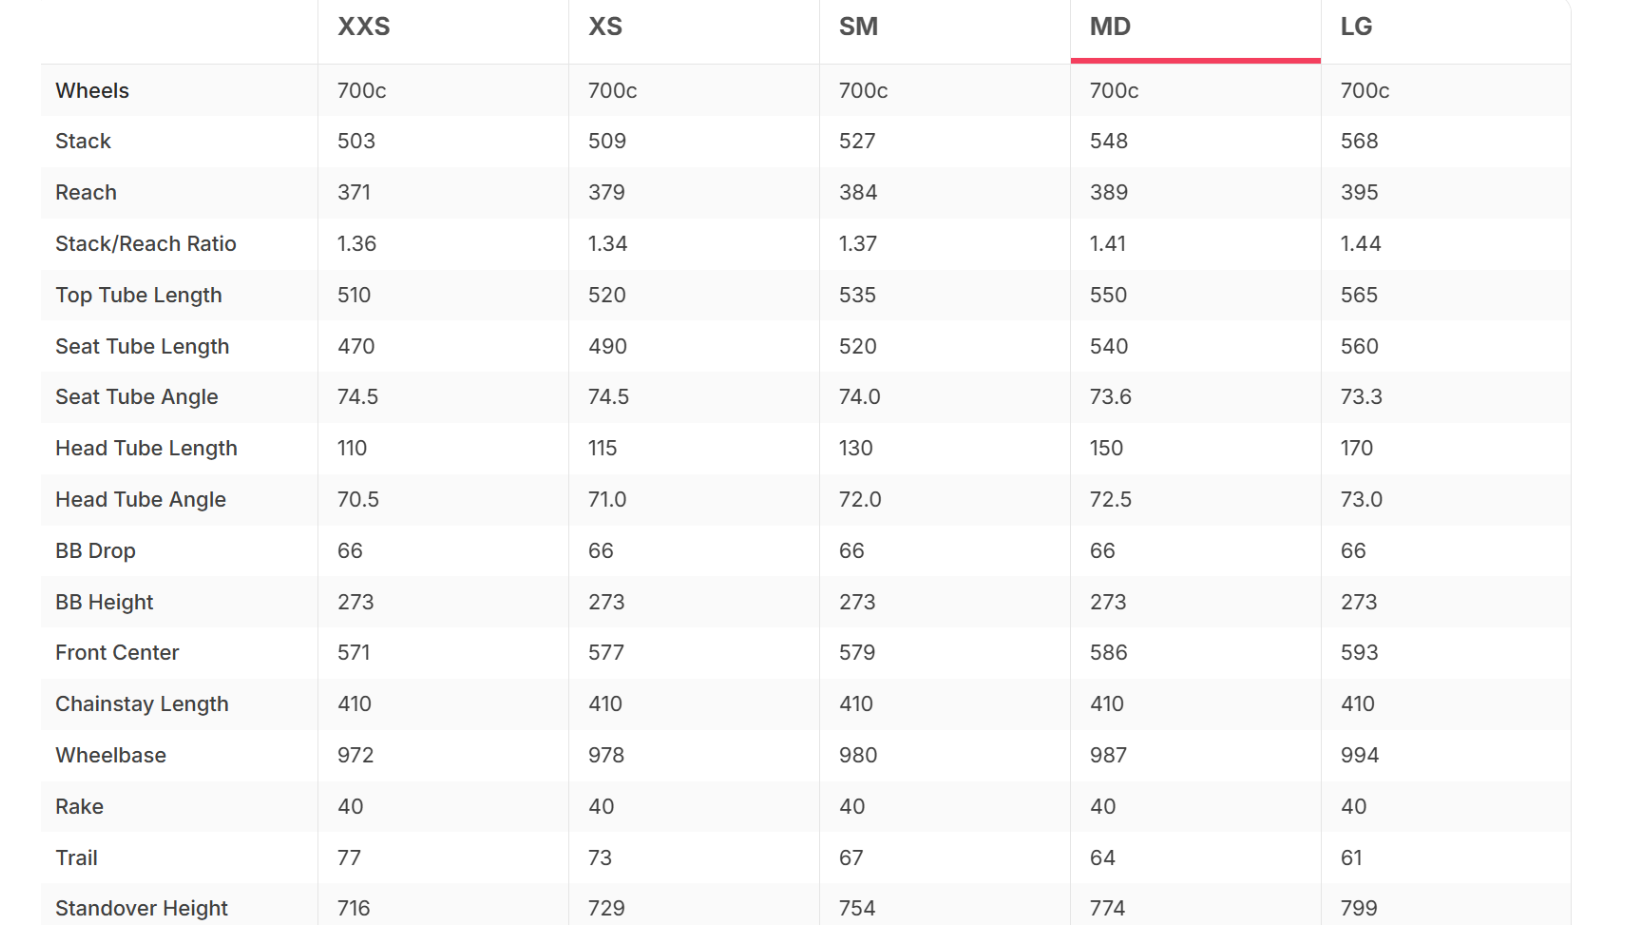The width and height of the screenshot is (1644, 925).
Task: Click the Seat Tube Angle label
Action: click(137, 397)
